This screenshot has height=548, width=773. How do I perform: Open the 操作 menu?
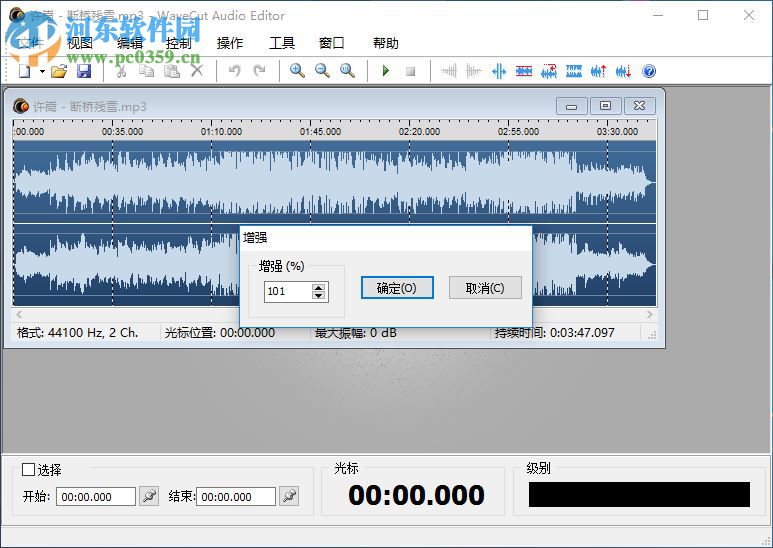coord(230,43)
